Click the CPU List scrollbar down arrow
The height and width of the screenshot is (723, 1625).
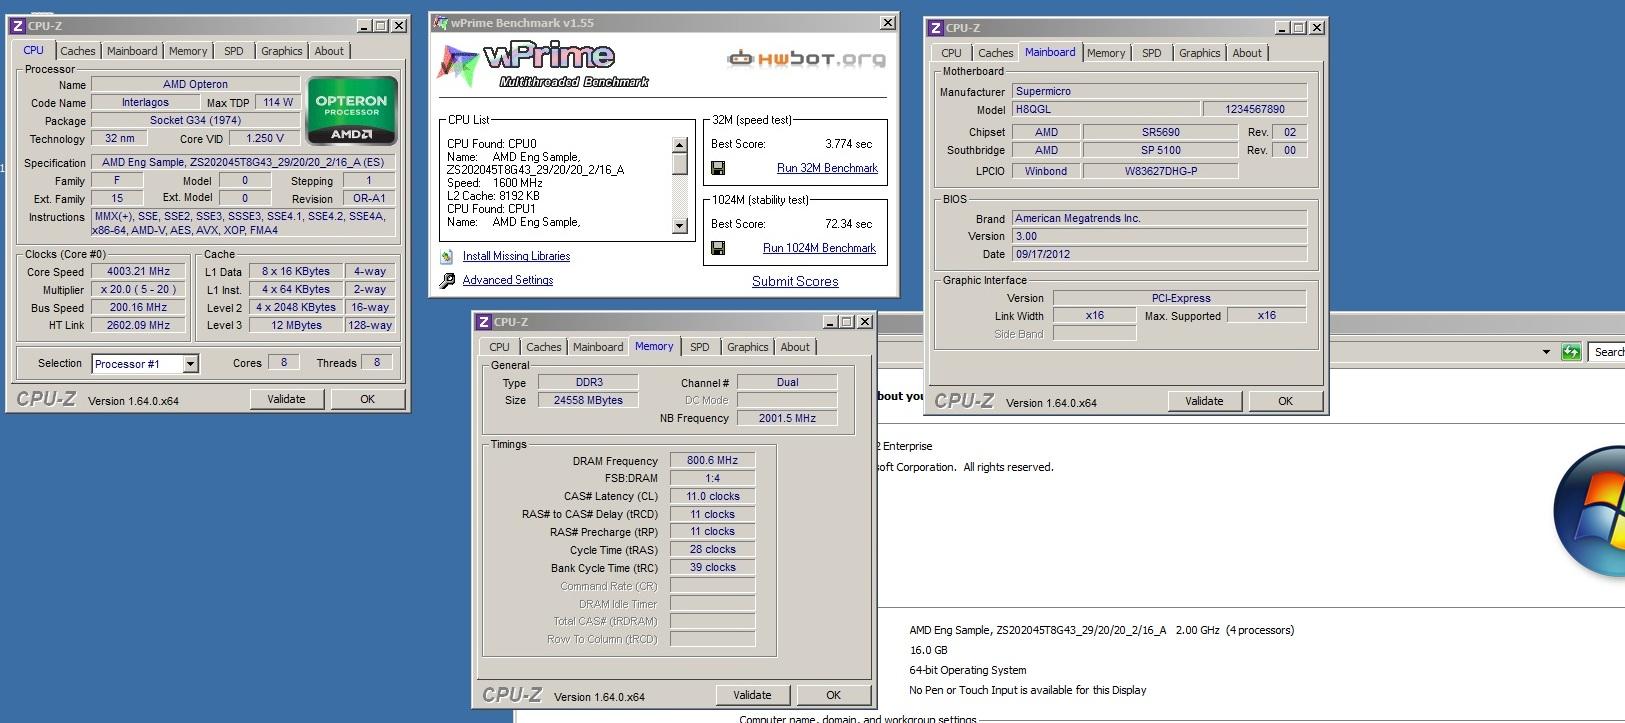[x=680, y=226]
